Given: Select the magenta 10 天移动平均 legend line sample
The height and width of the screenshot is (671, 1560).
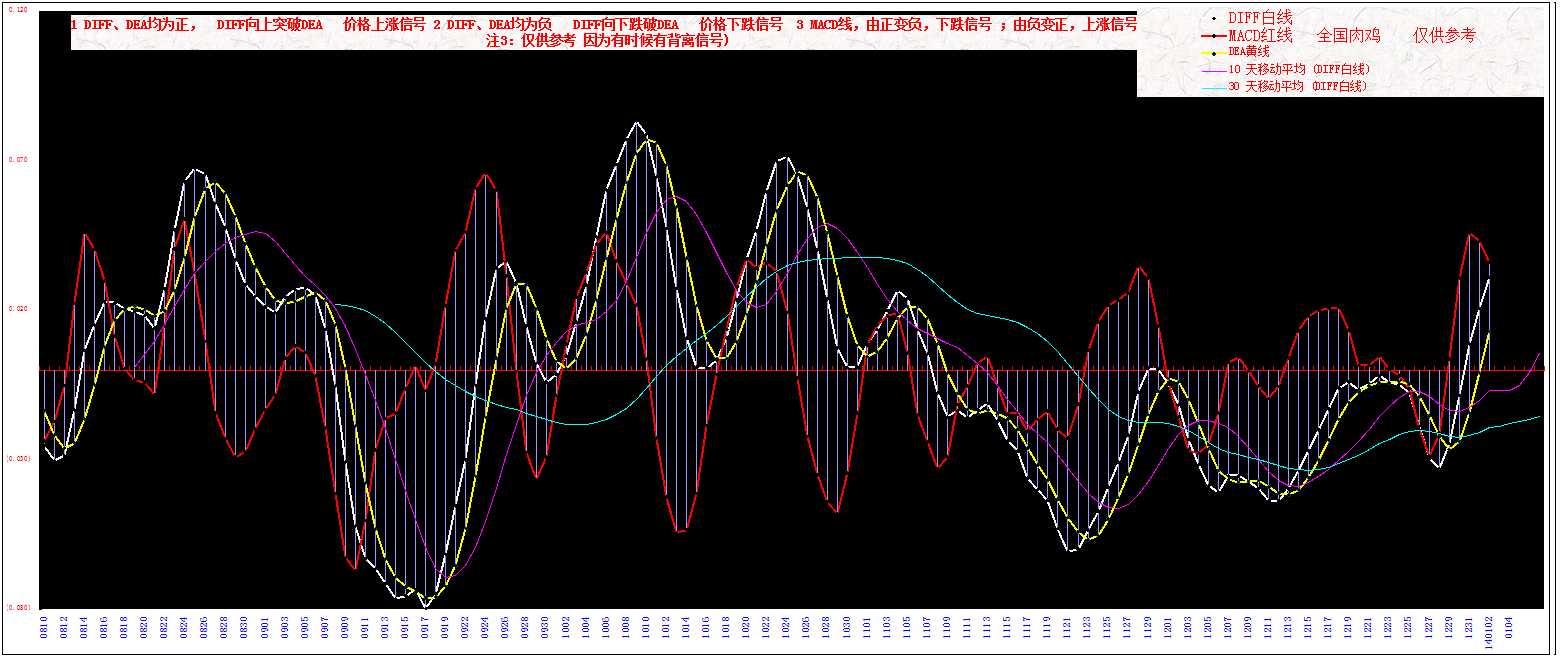Looking at the screenshot, I should tap(1213, 70).
